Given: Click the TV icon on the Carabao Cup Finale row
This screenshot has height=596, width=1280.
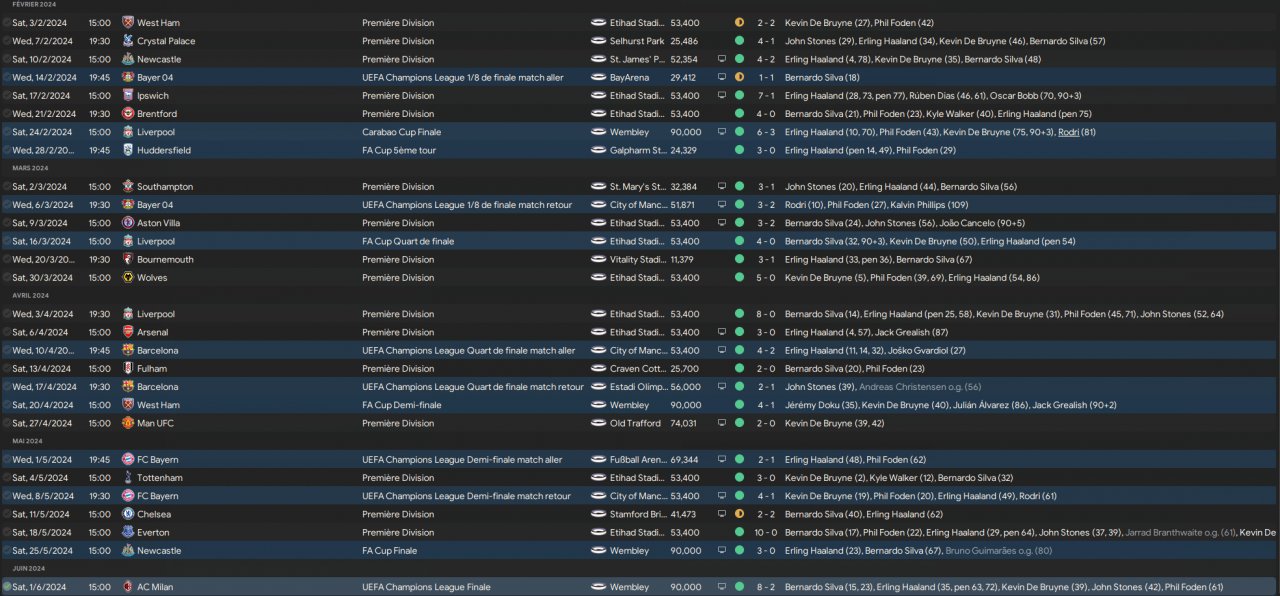Looking at the screenshot, I should [722, 132].
